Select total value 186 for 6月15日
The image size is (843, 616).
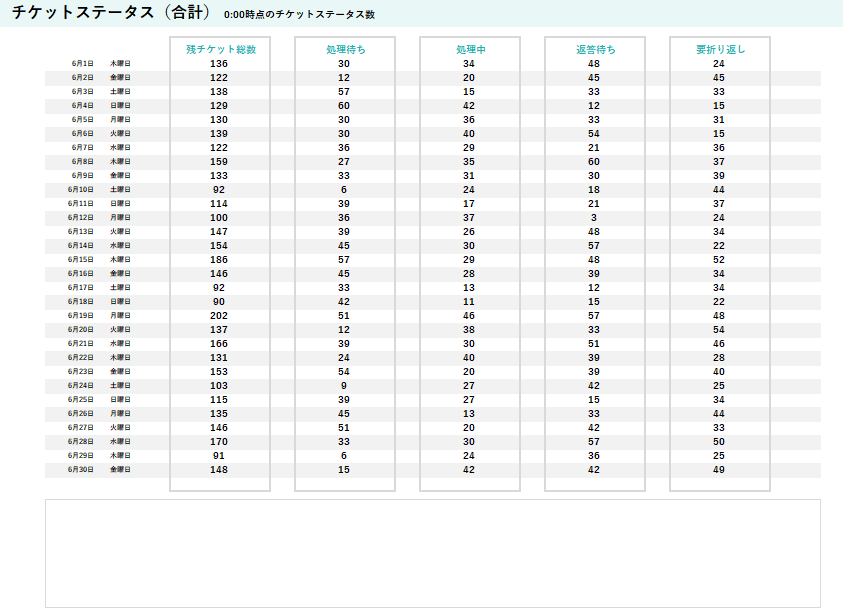click(219, 260)
